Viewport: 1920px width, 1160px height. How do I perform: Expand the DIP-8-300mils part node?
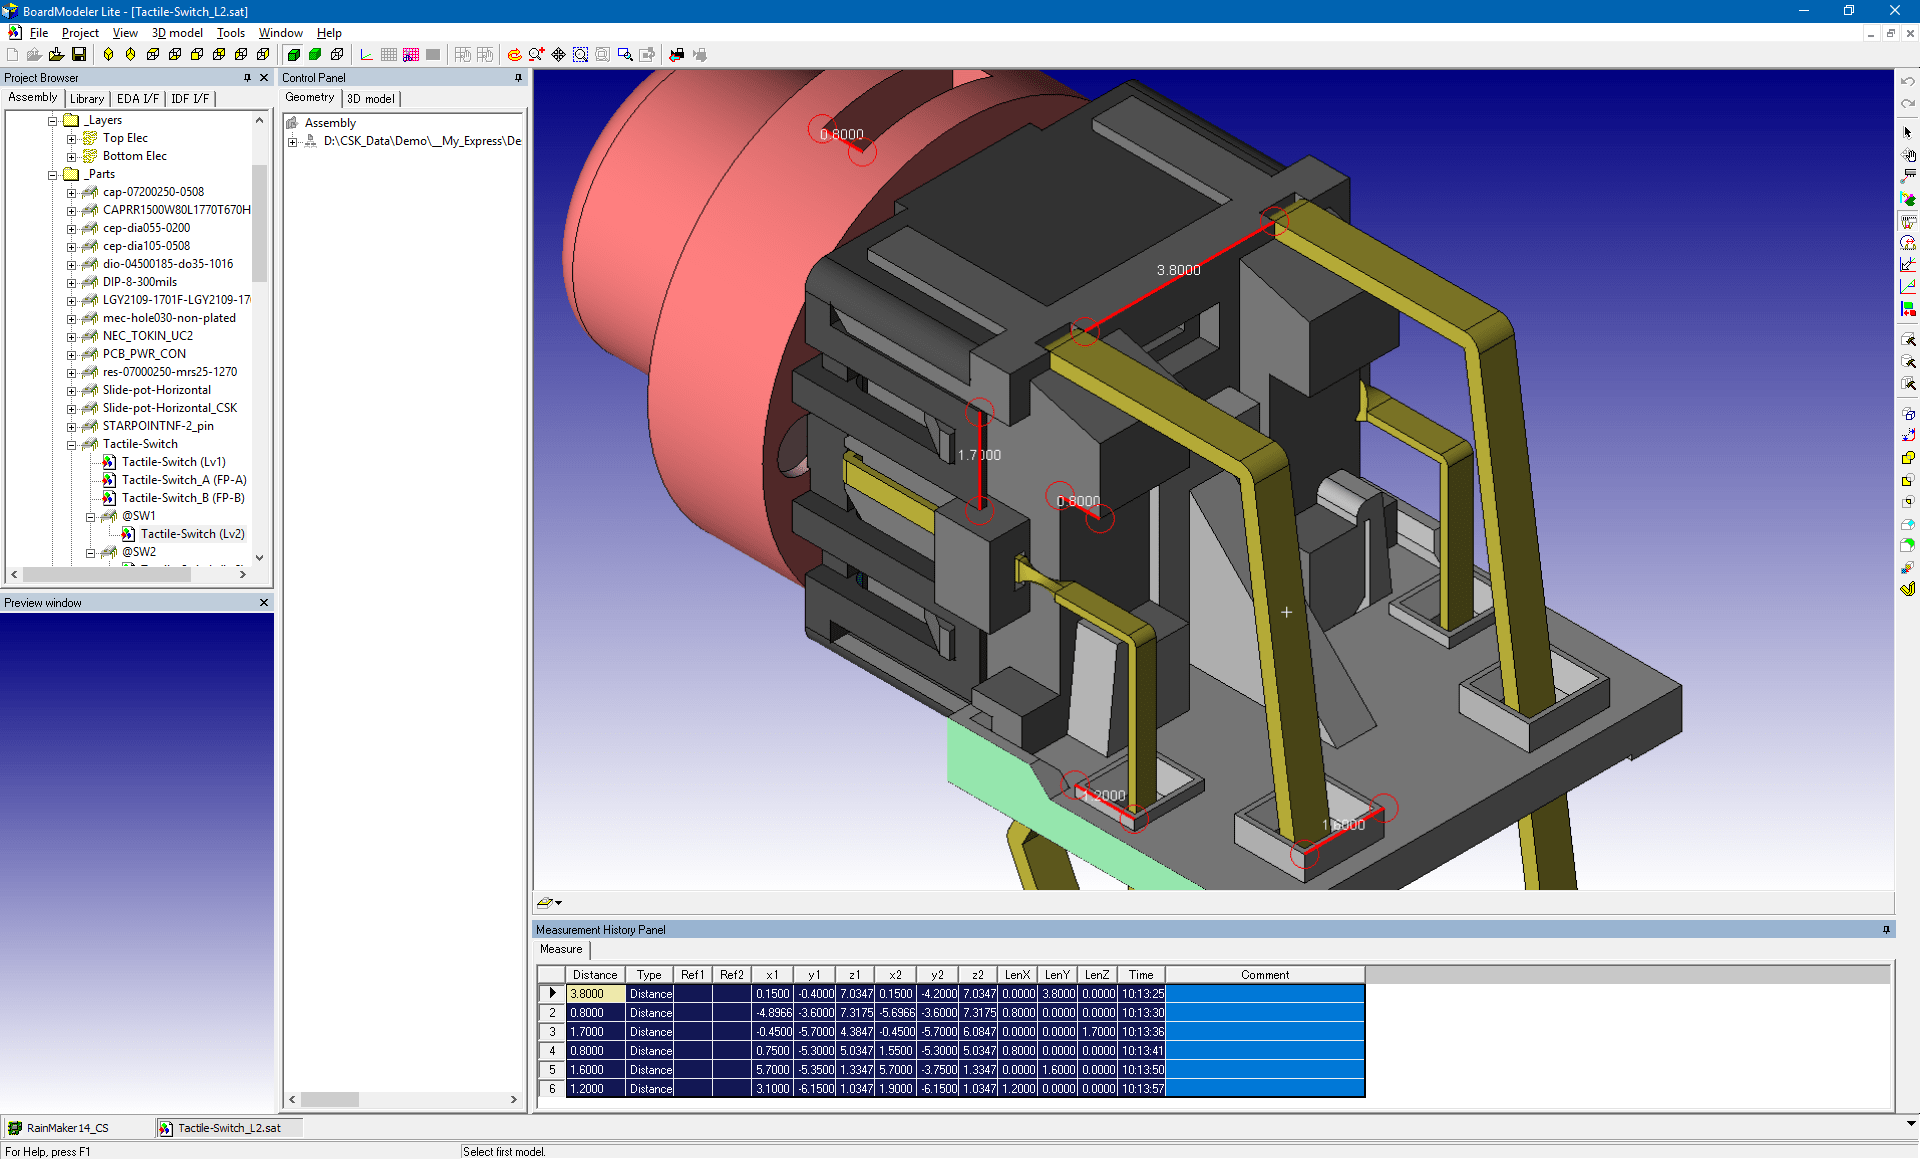coord(72,282)
